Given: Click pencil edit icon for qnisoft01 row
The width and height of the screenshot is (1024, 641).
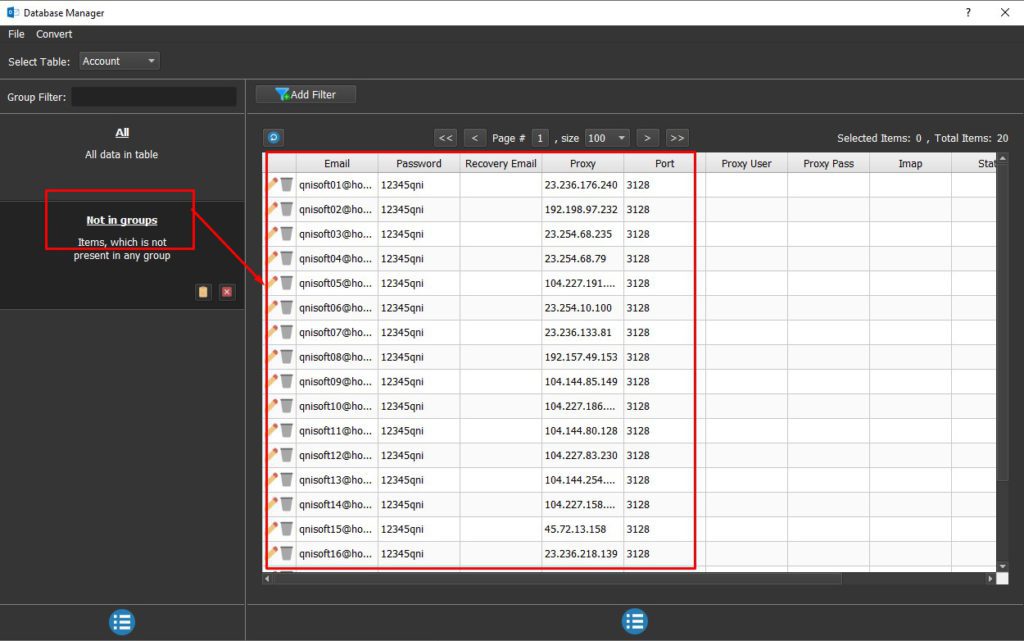Looking at the screenshot, I should click(273, 185).
